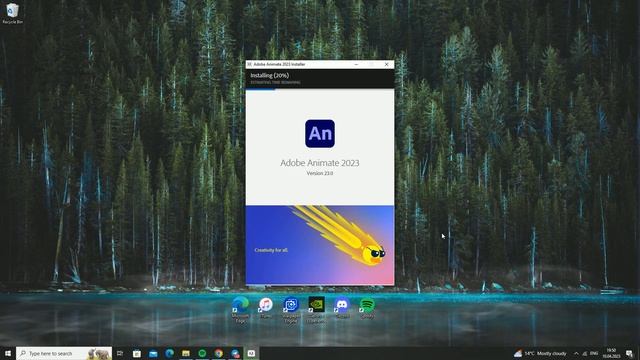Viewport: 640px width, 360px height.
Task: Open the Wallpaper Engine desktop shortcut
Action: 291,310
